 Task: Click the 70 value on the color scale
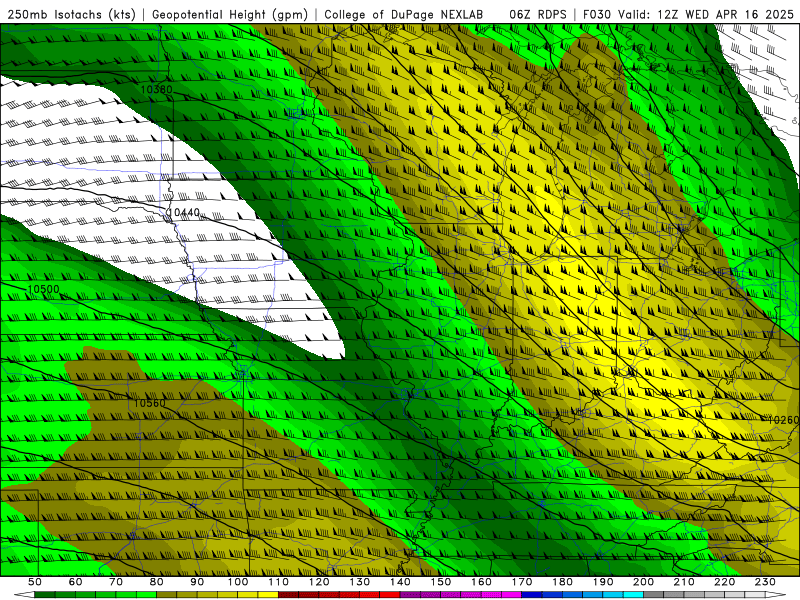point(116,582)
